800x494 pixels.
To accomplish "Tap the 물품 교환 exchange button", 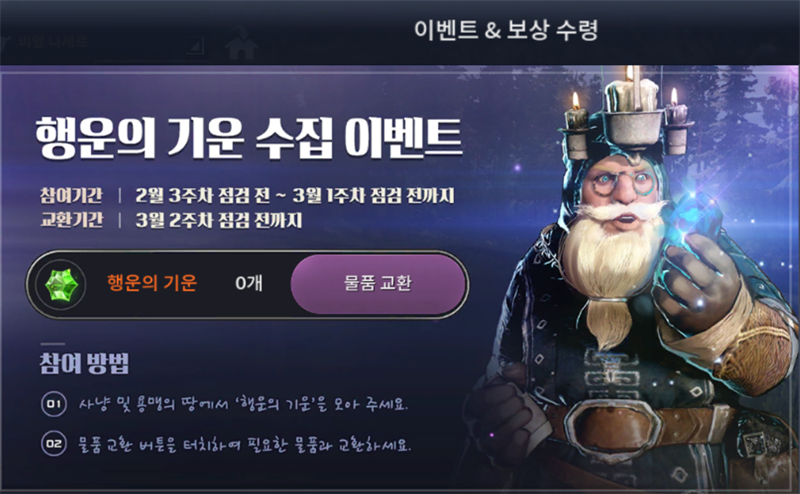I will pyautogui.click(x=378, y=284).
